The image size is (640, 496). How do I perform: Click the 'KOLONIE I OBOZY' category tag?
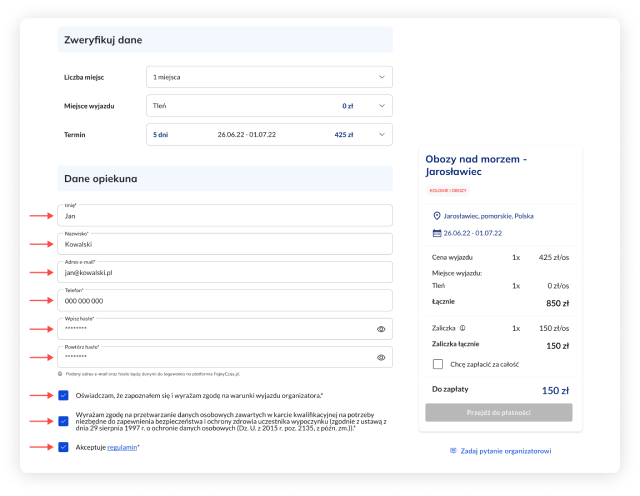pos(448,189)
